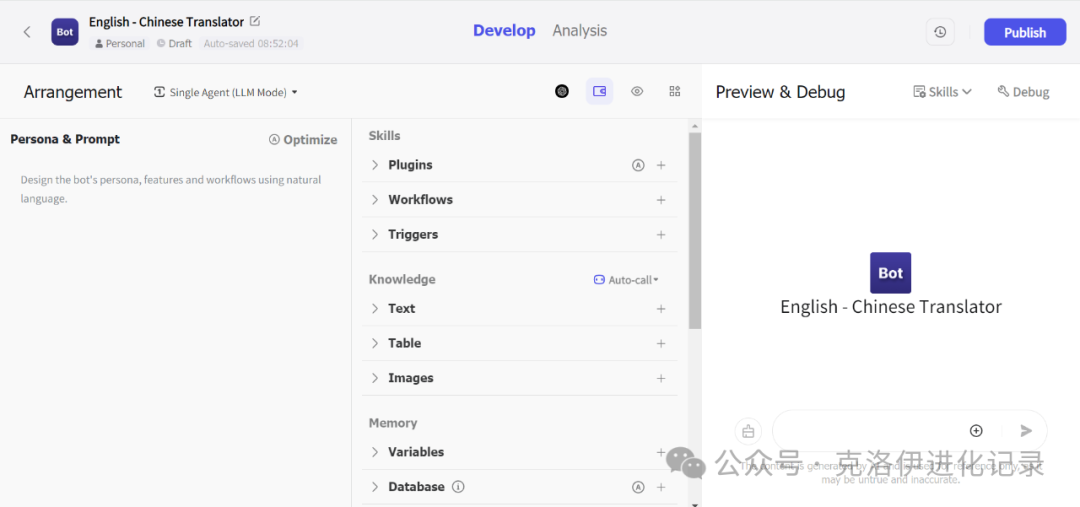
Task: Expand the Table knowledge section
Action: tap(375, 343)
